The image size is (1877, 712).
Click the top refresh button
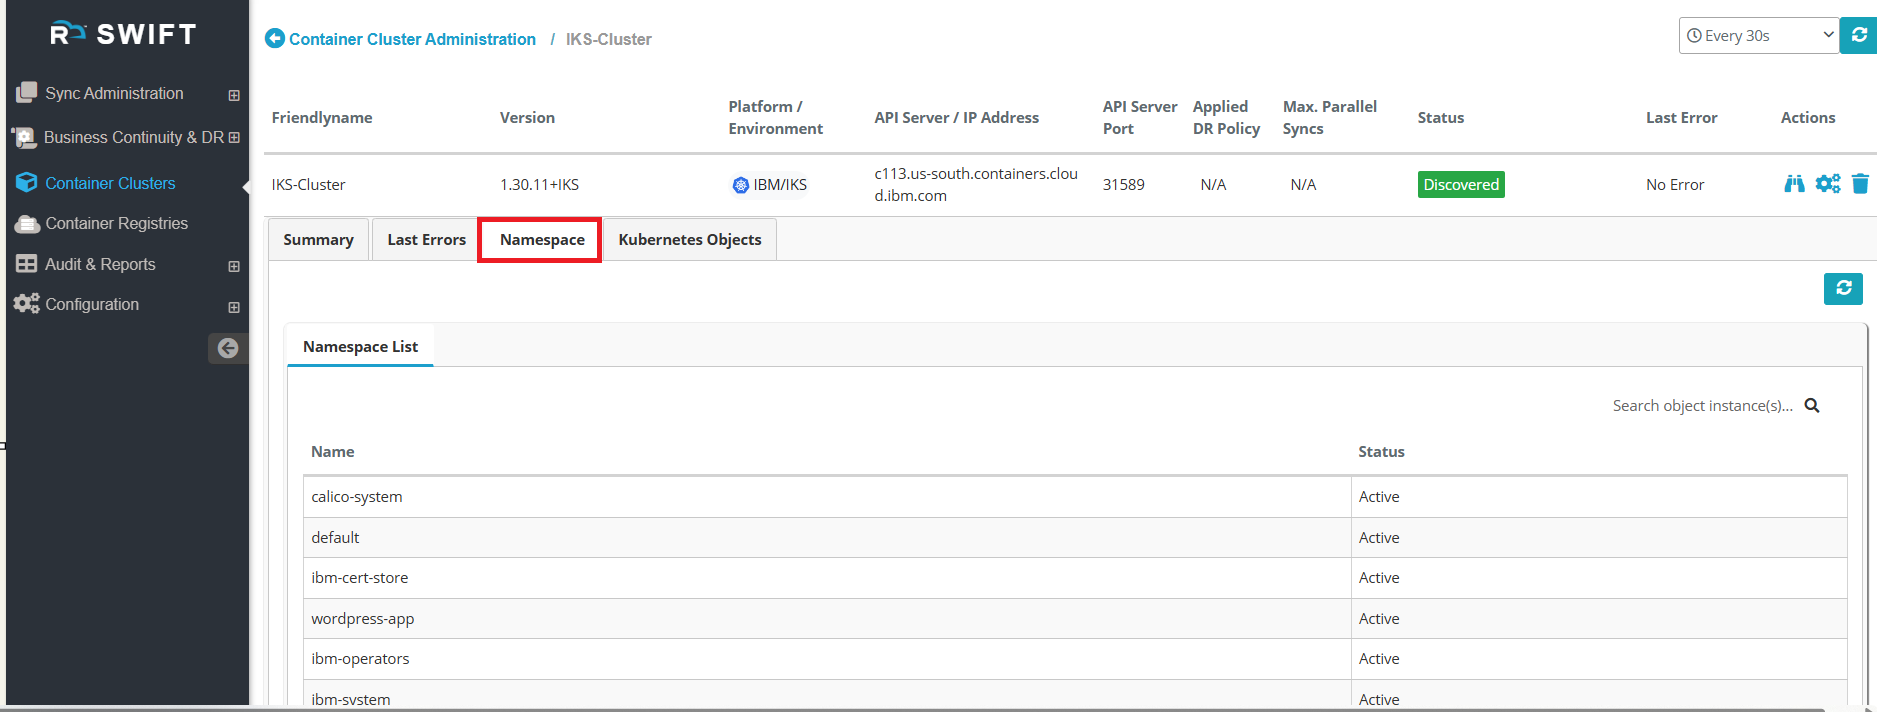coord(1859,35)
